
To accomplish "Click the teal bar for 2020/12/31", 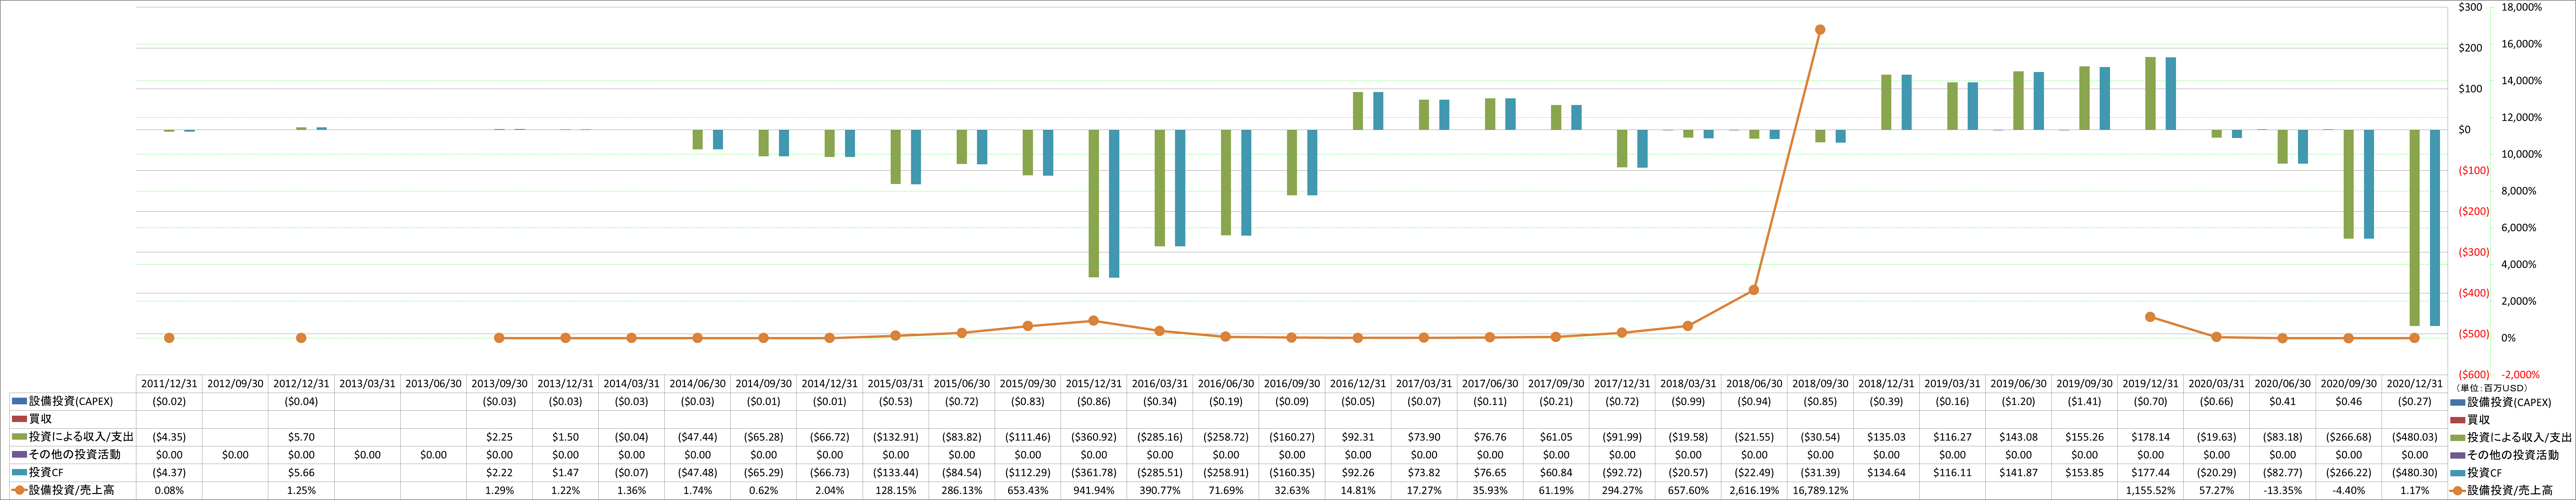I will (x=2435, y=228).
